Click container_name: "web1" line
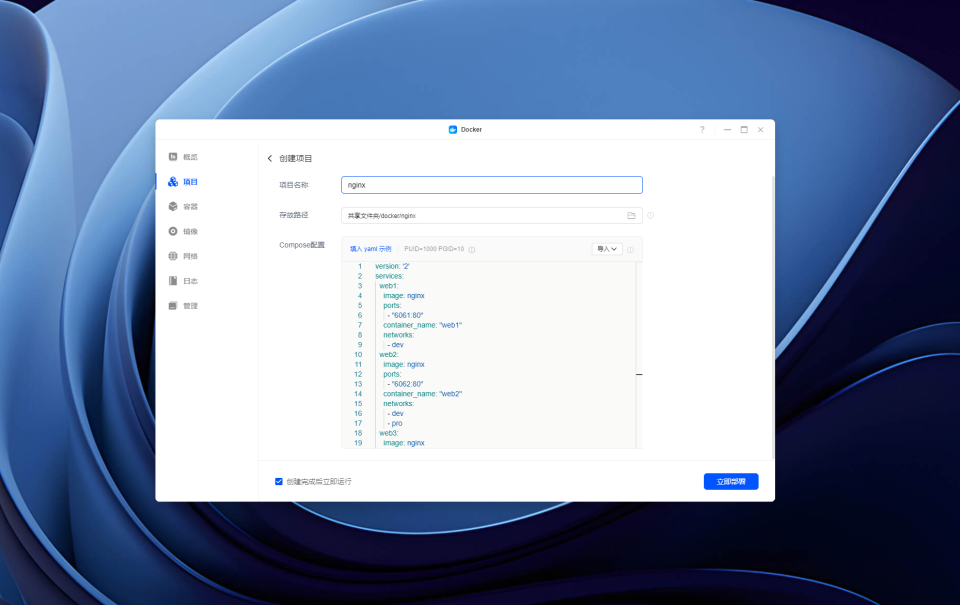The width and height of the screenshot is (960, 605). tap(422, 325)
